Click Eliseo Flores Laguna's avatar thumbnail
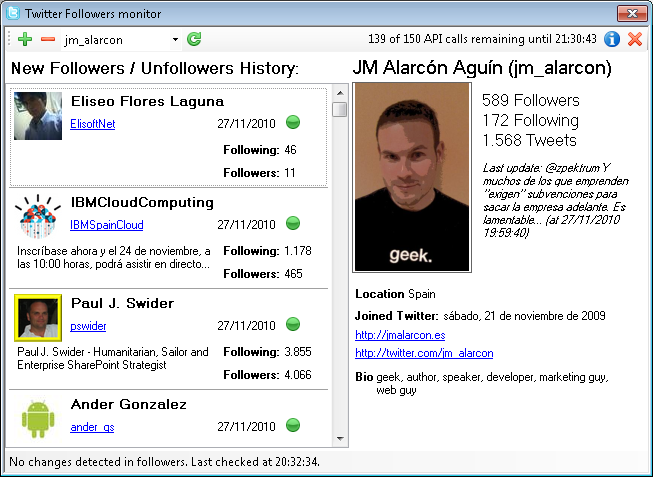 pos(38,116)
